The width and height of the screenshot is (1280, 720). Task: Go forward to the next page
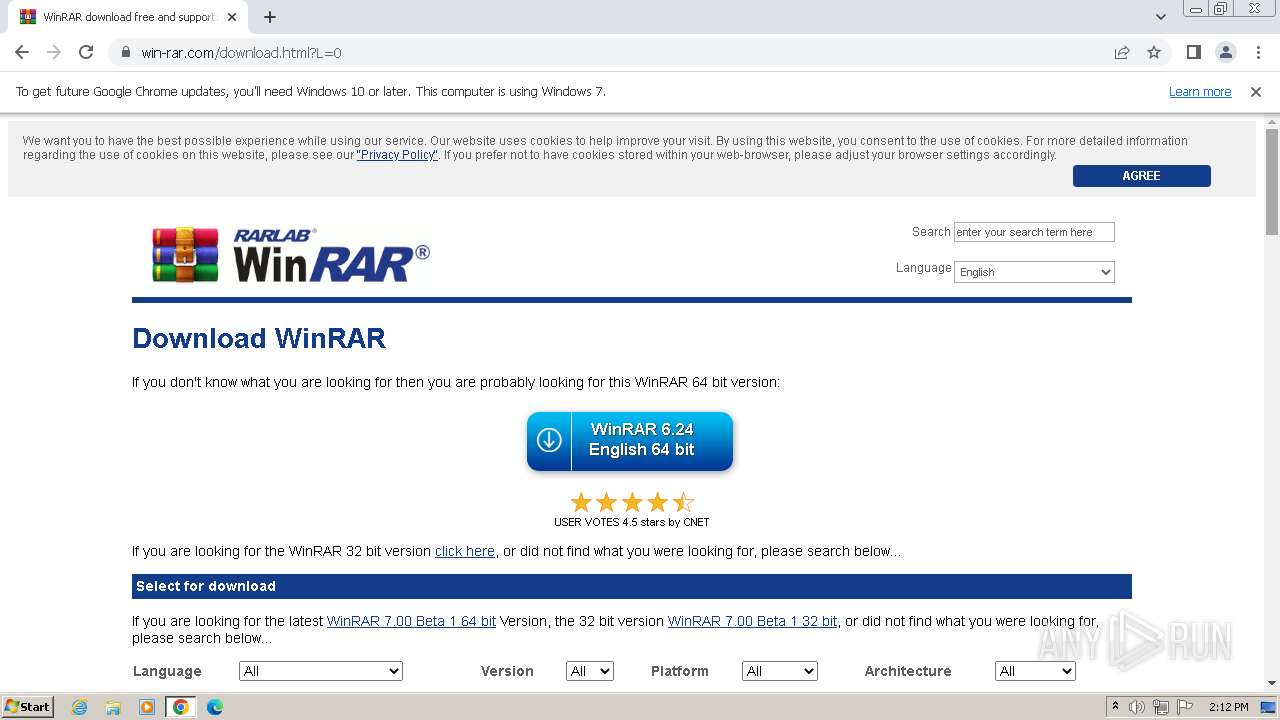pos(54,52)
